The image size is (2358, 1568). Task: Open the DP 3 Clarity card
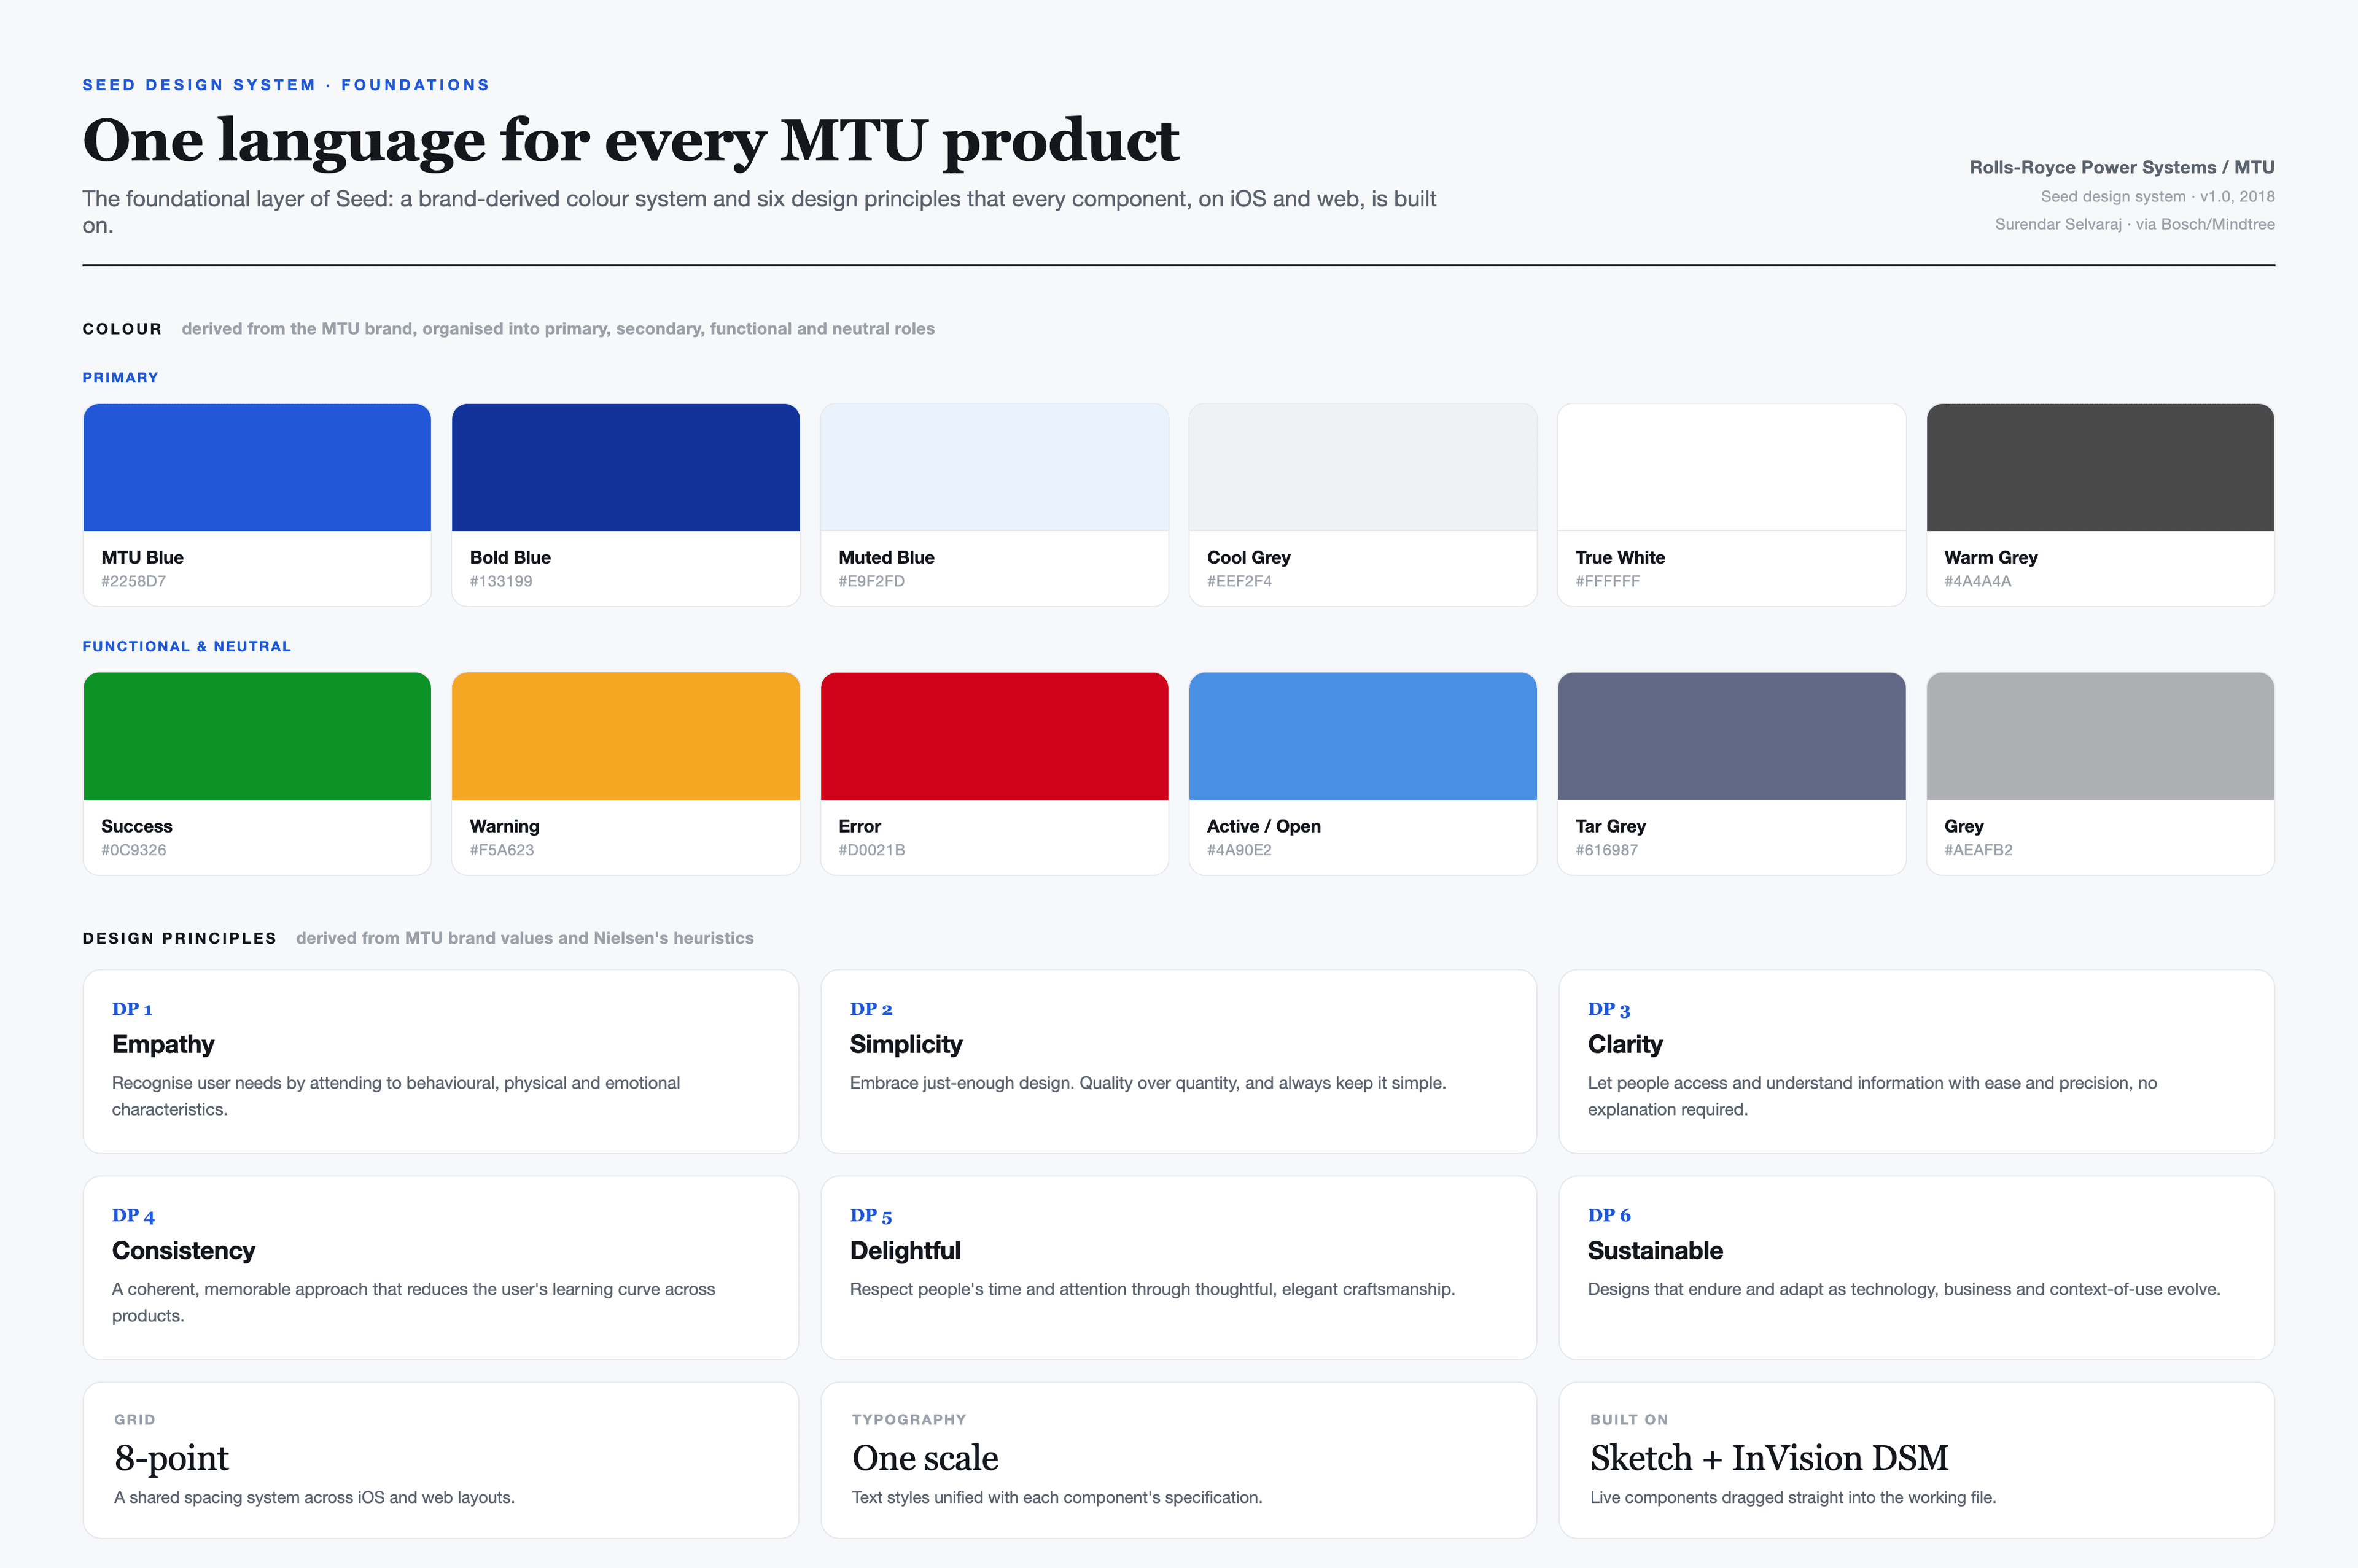click(x=1917, y=1061)
